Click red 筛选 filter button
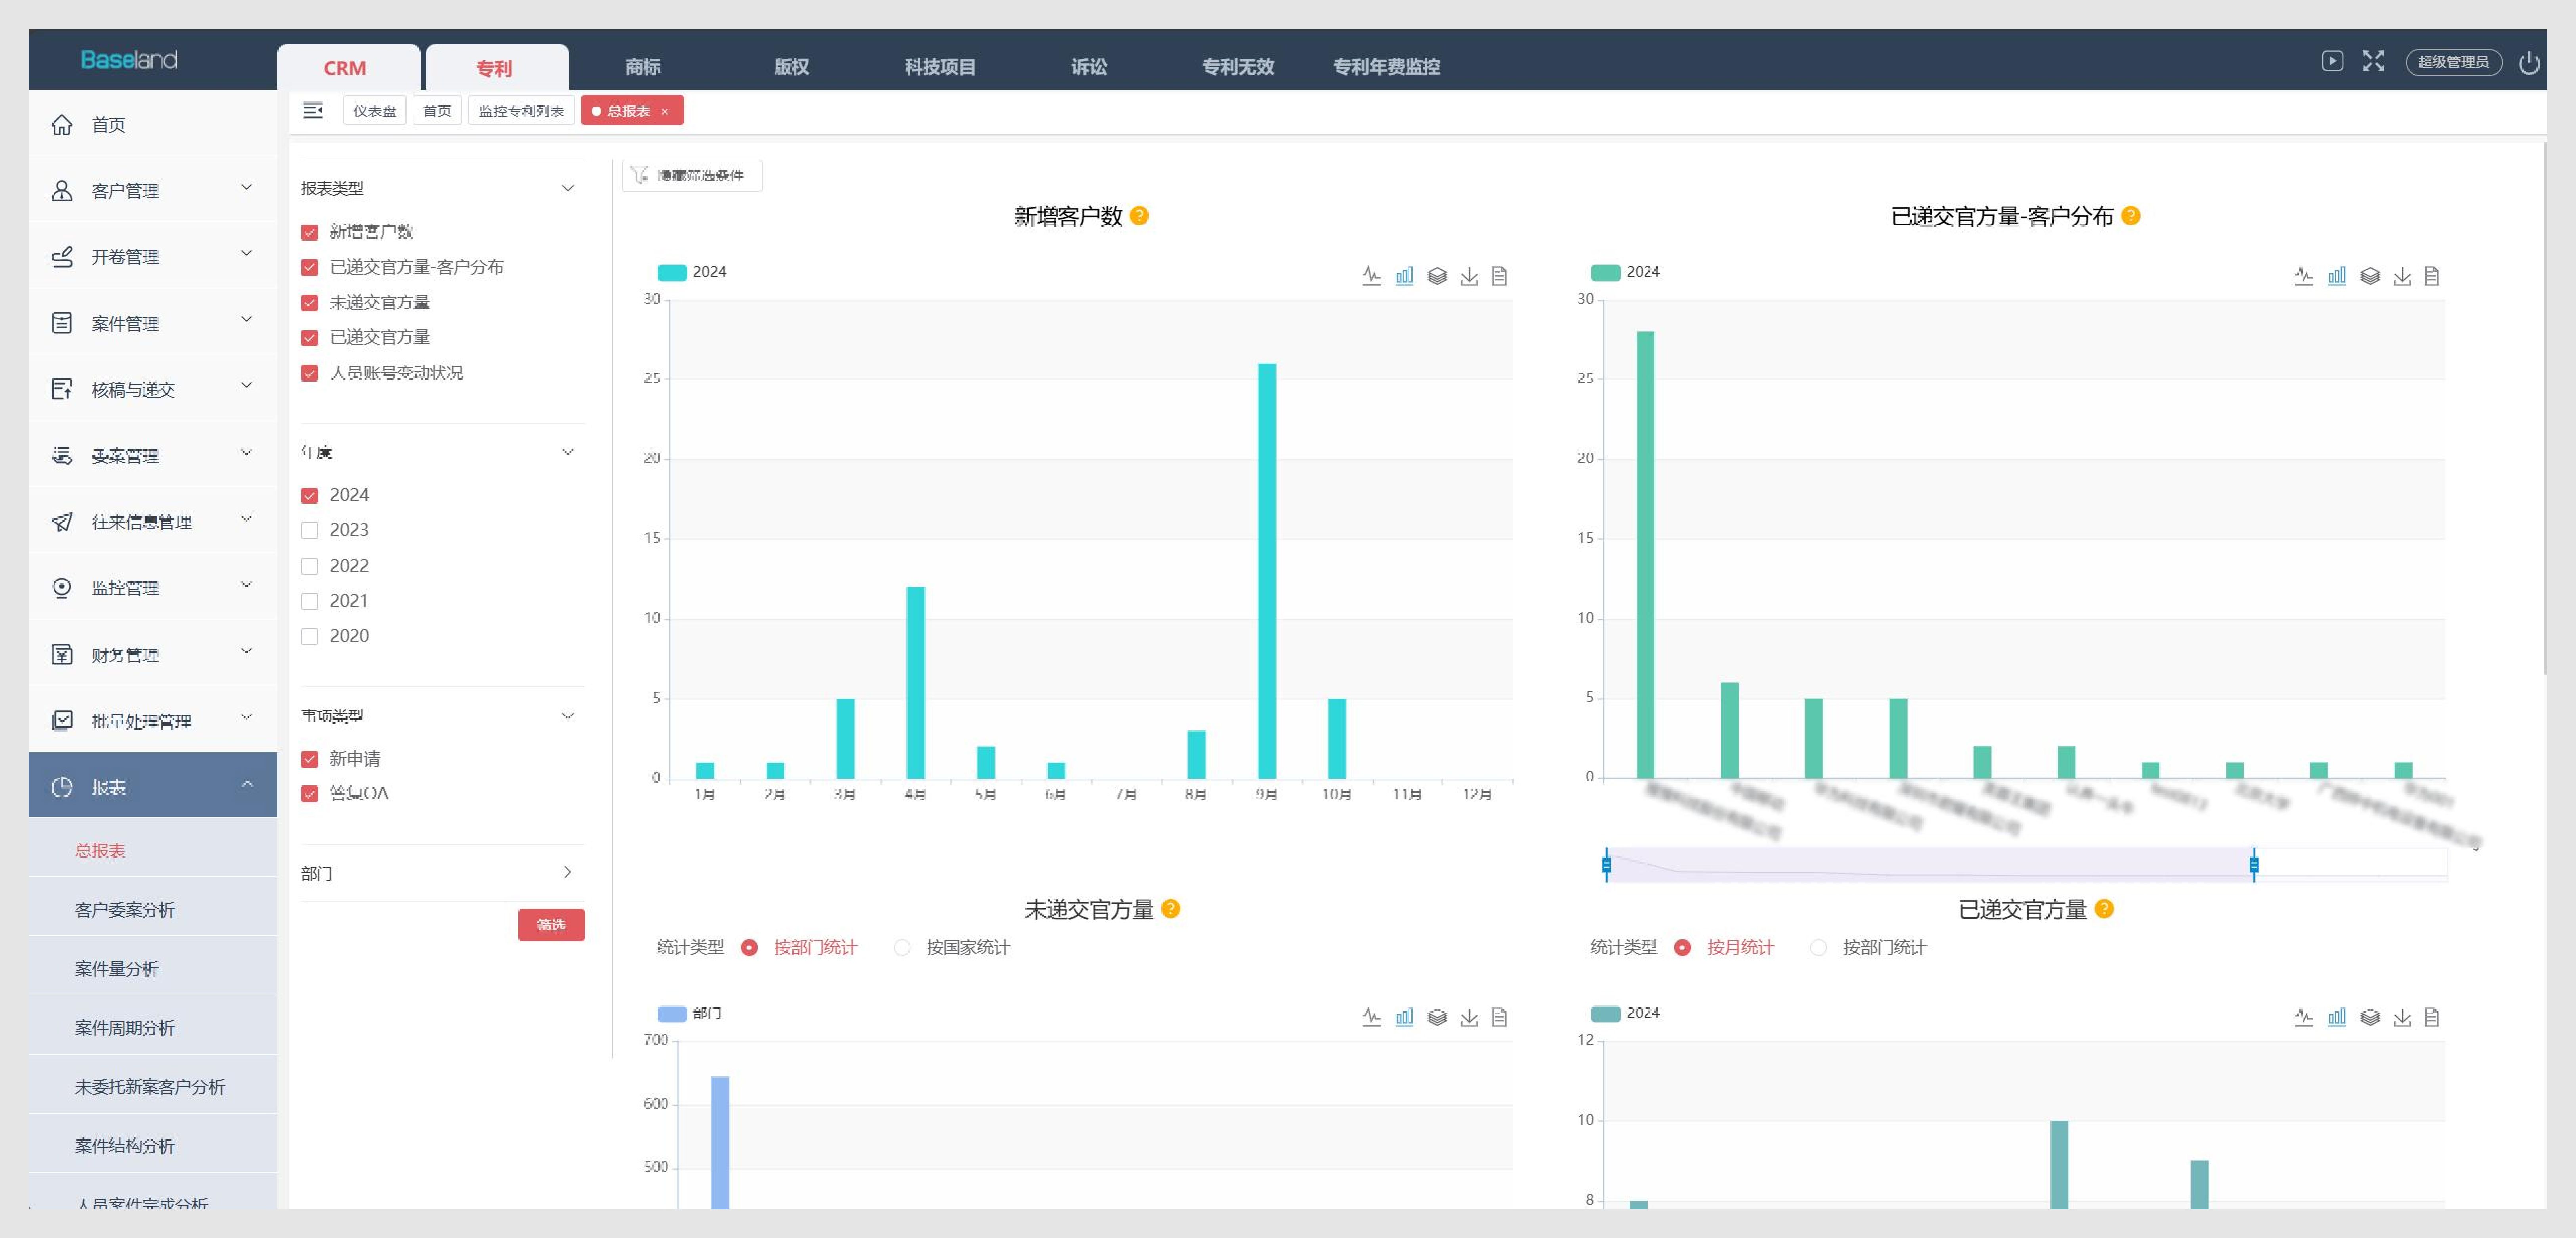 click(x=551, y=925)
